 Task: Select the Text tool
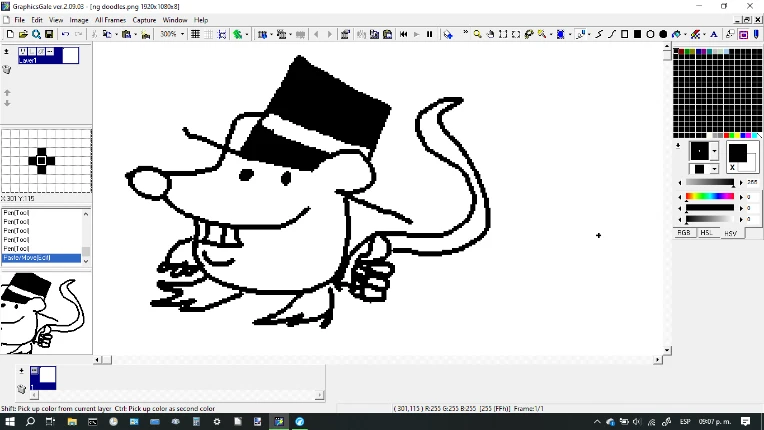pyautogui.click(x=714, y=34)
